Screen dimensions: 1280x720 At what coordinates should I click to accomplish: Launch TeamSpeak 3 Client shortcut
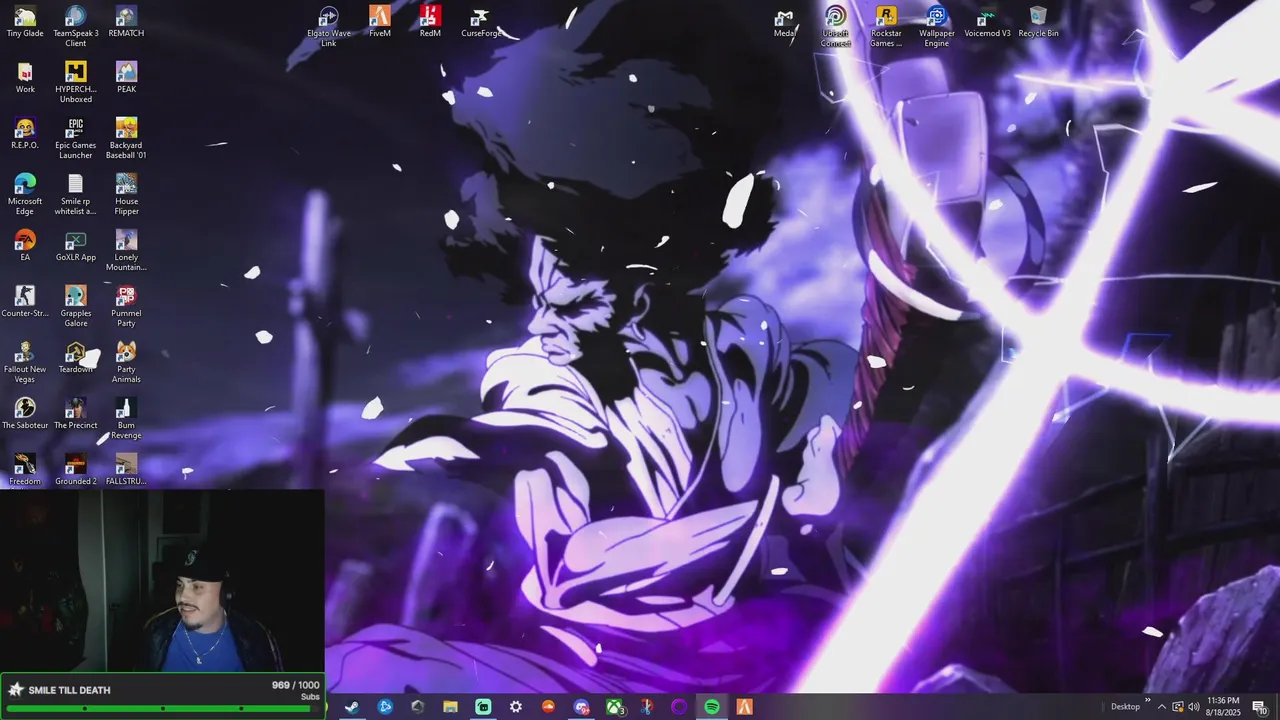coord(76,27)
